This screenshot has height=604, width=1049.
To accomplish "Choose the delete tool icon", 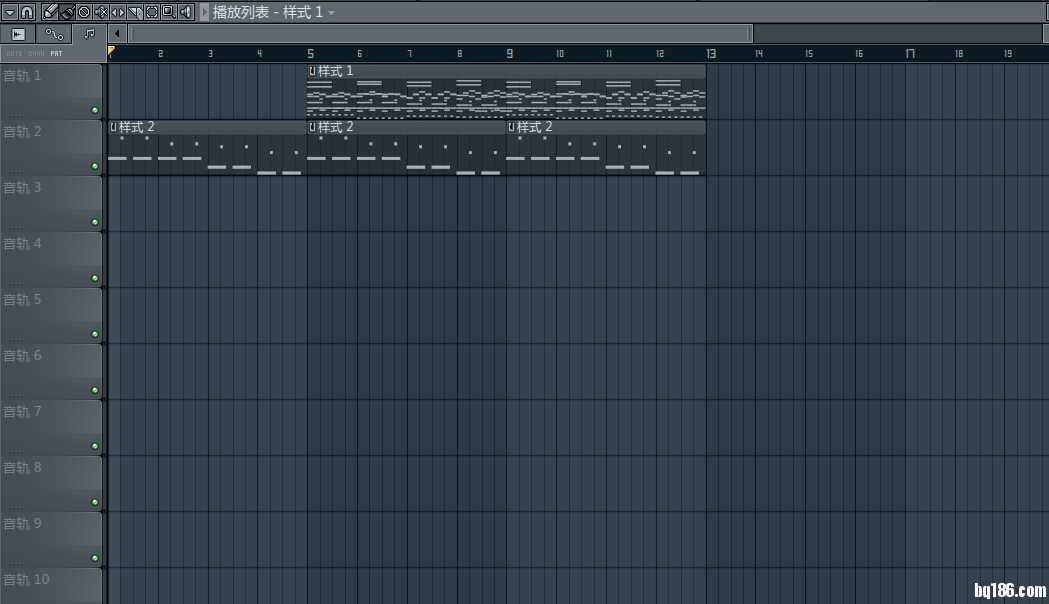I will pyautogui.click(x=84, y=12).
